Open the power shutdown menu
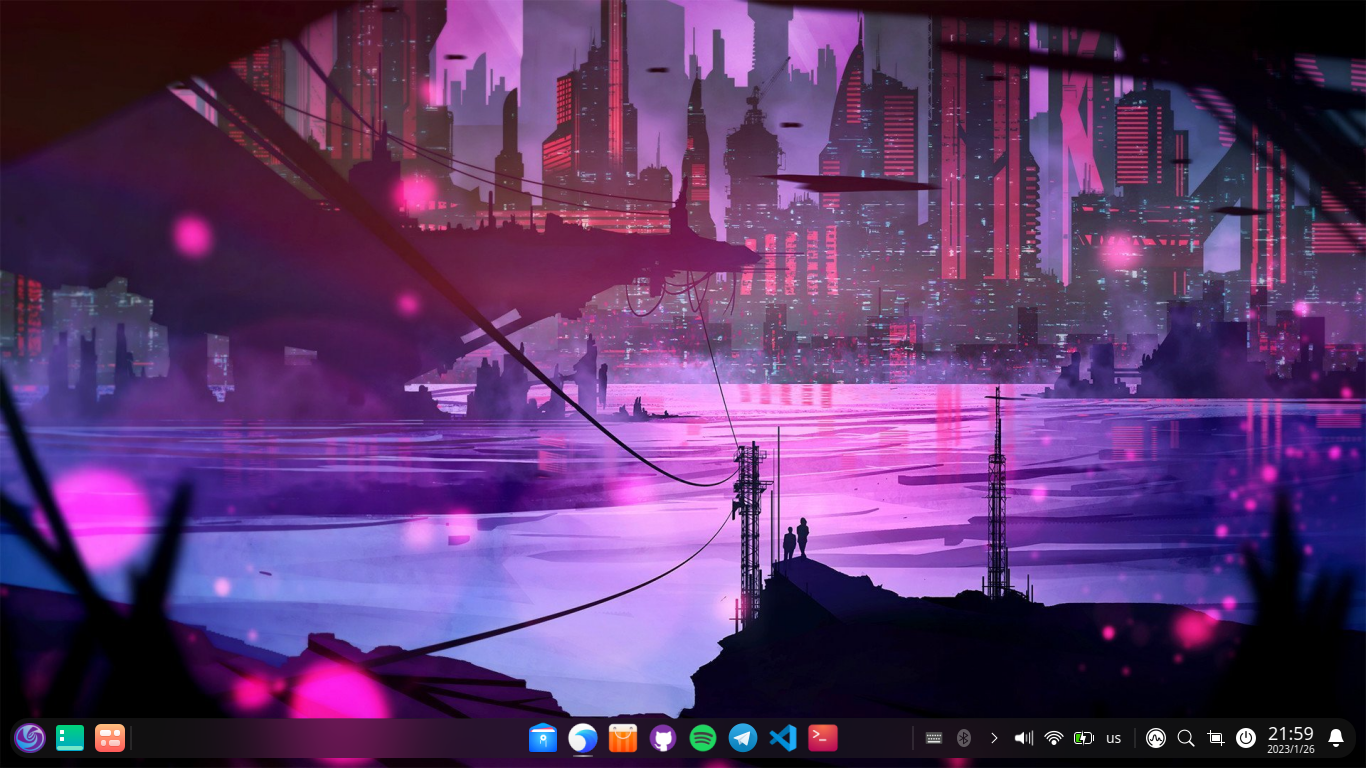This screenshot has height=768, width=1366. tap(1246, 738)
